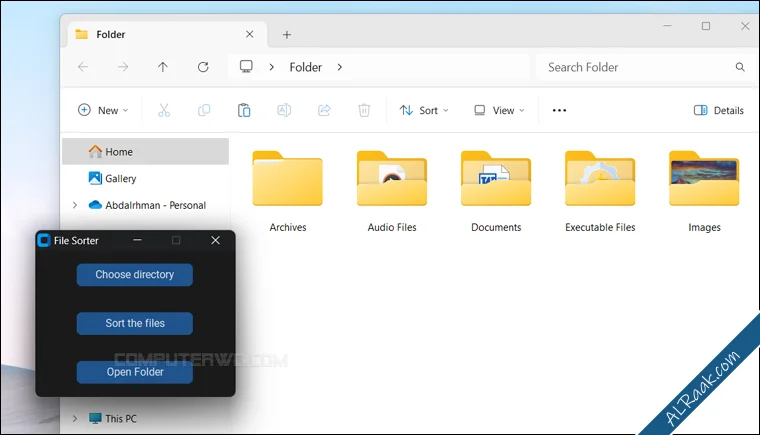760x435 pixels.
Task: Expand the Abdalrhman - Personal tree node
Action: click(x=75, y=205)
